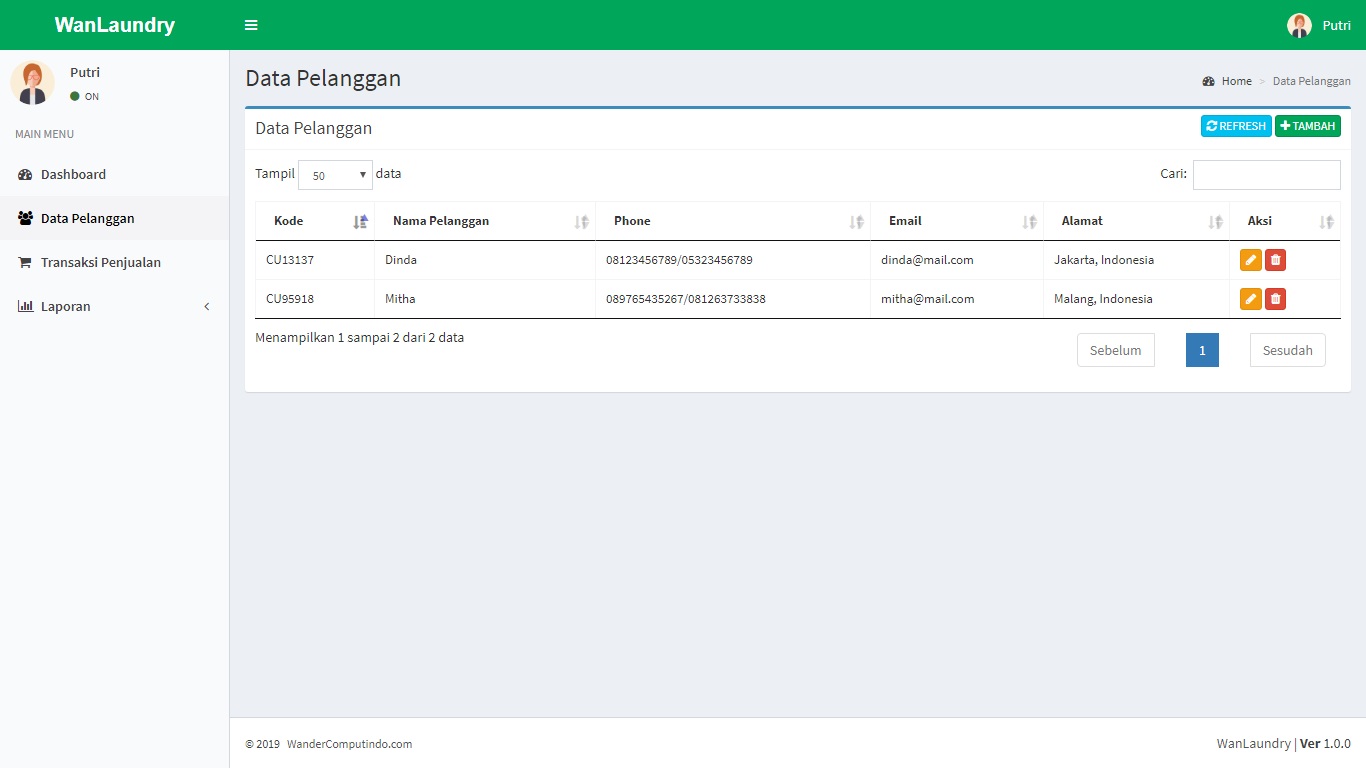Sort by Alamat column sort icon
This screenshot has height=768, width=1366.
coord(1216,222)
